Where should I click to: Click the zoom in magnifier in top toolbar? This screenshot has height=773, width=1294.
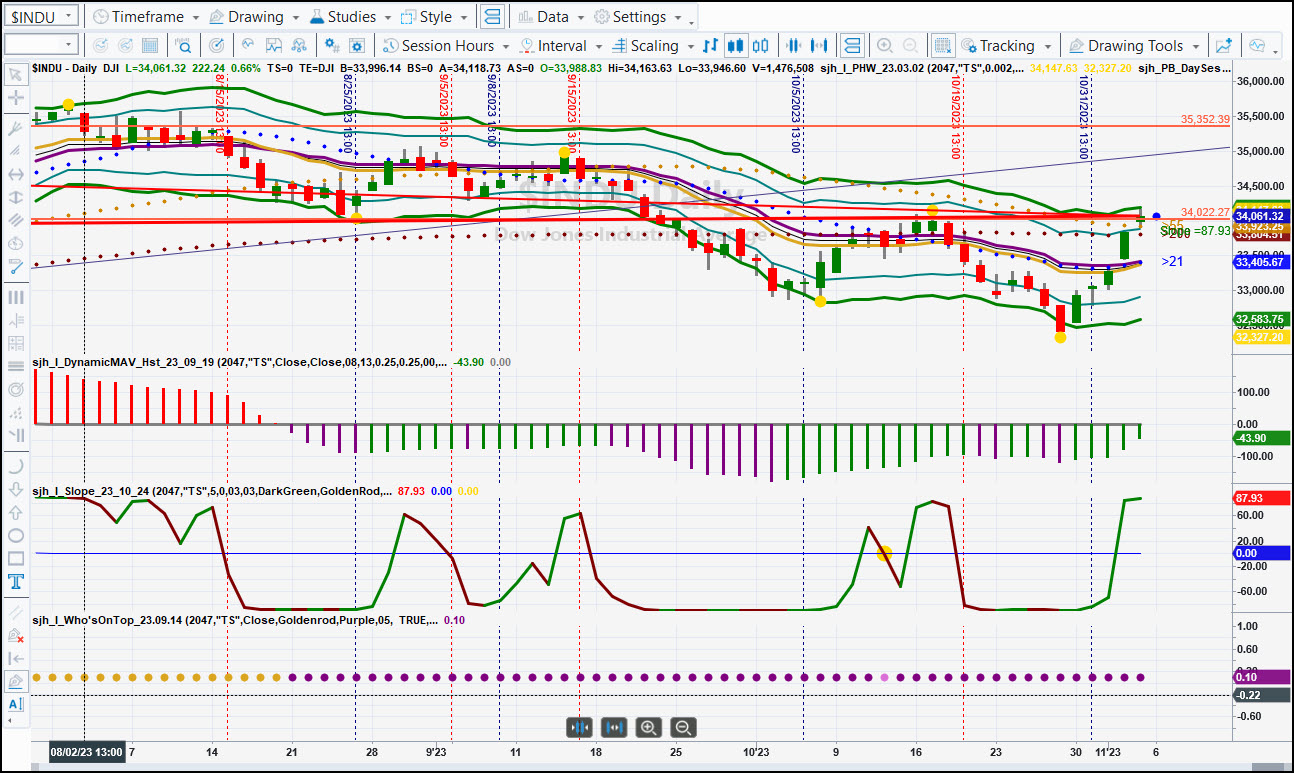click(x=884, y=46)
